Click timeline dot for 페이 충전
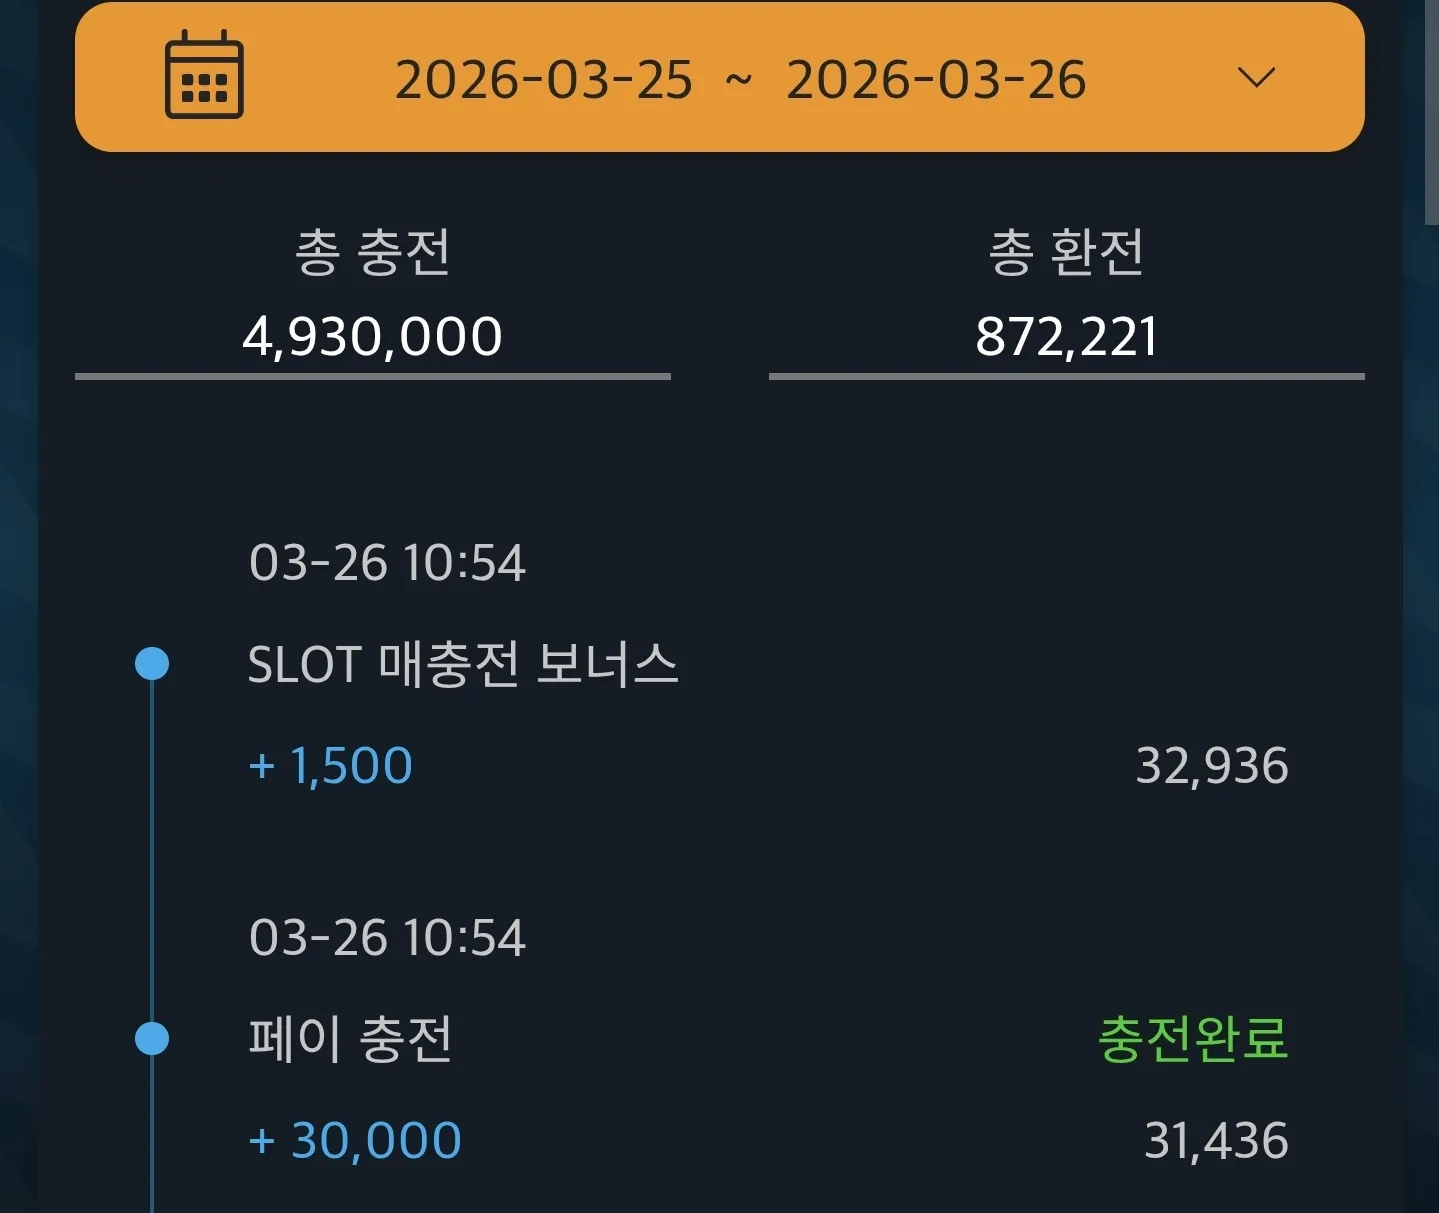 coord(152,1039)
